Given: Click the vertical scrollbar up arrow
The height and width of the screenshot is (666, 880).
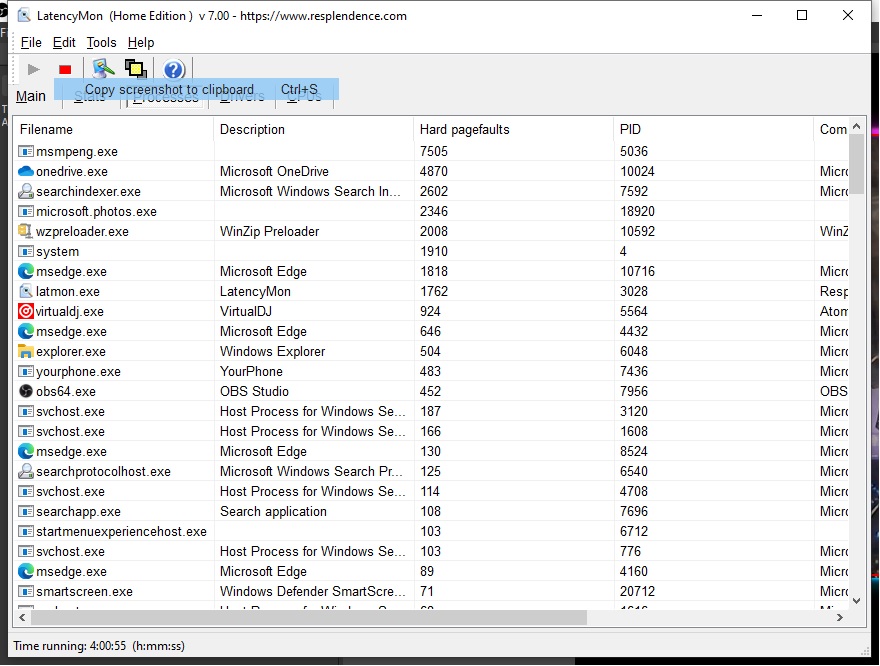Looking at the screenshot, I should (x=856, y=127).
